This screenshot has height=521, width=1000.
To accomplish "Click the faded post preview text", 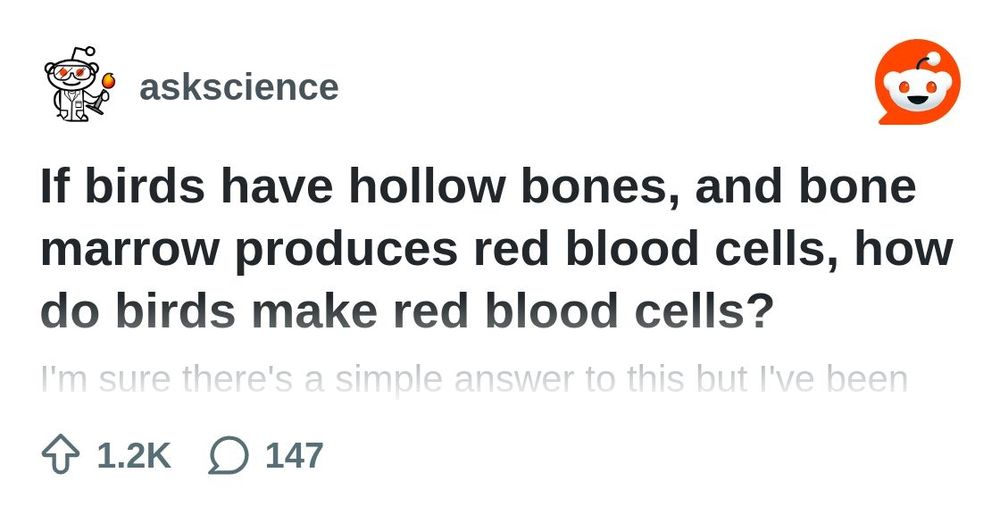I will (x=474, y=380).
